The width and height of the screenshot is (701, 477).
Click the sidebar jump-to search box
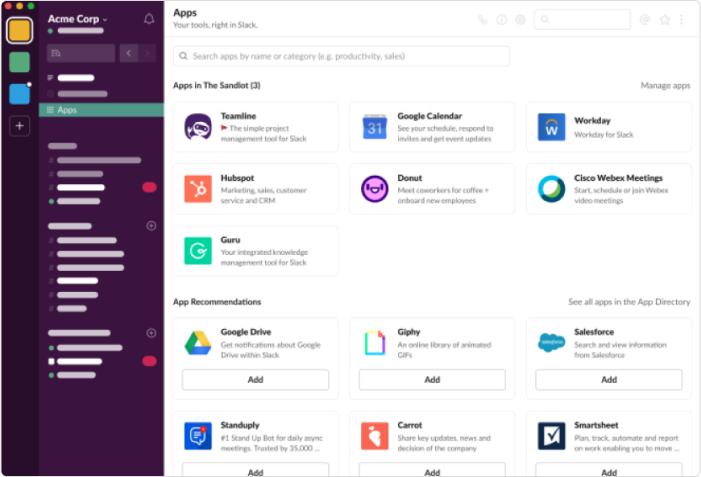(x=81, y=53)
